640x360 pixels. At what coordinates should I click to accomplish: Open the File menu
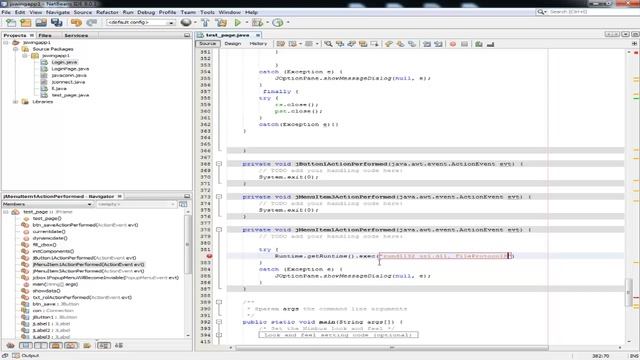(x=6, y=12)
